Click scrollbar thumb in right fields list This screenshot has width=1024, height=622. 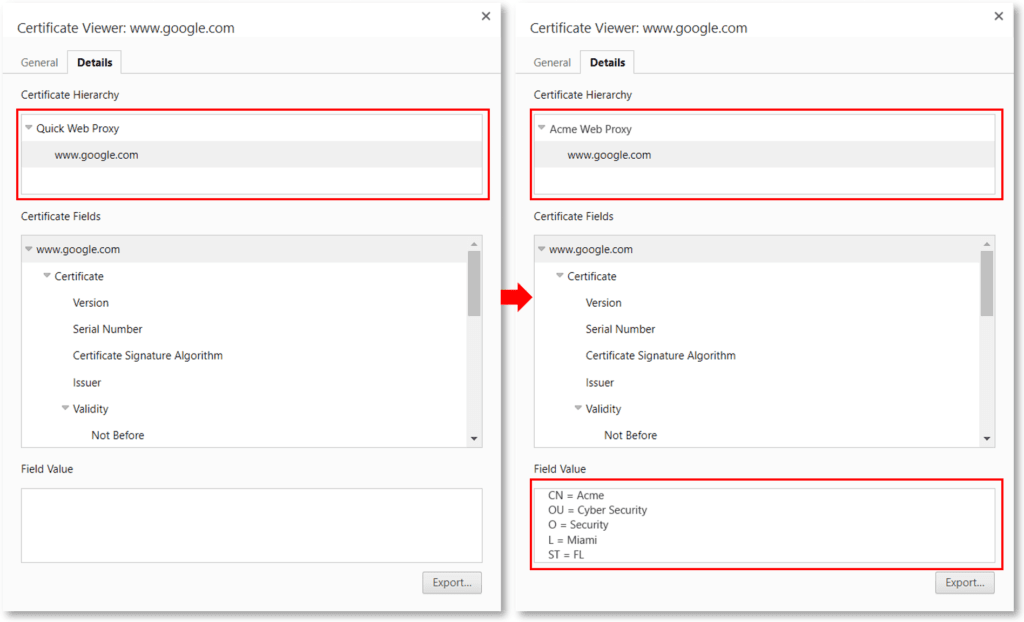(x=987, y=284)
